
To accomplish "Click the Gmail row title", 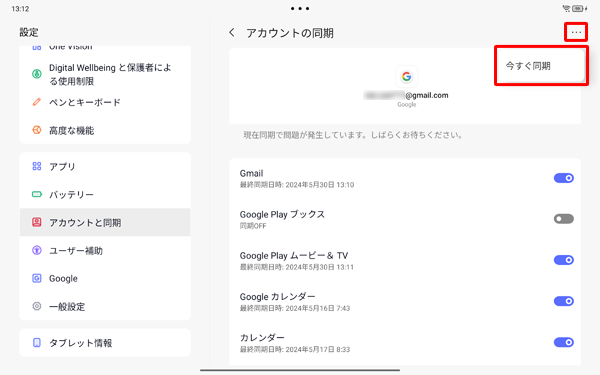I will click(x=251, y=173).
